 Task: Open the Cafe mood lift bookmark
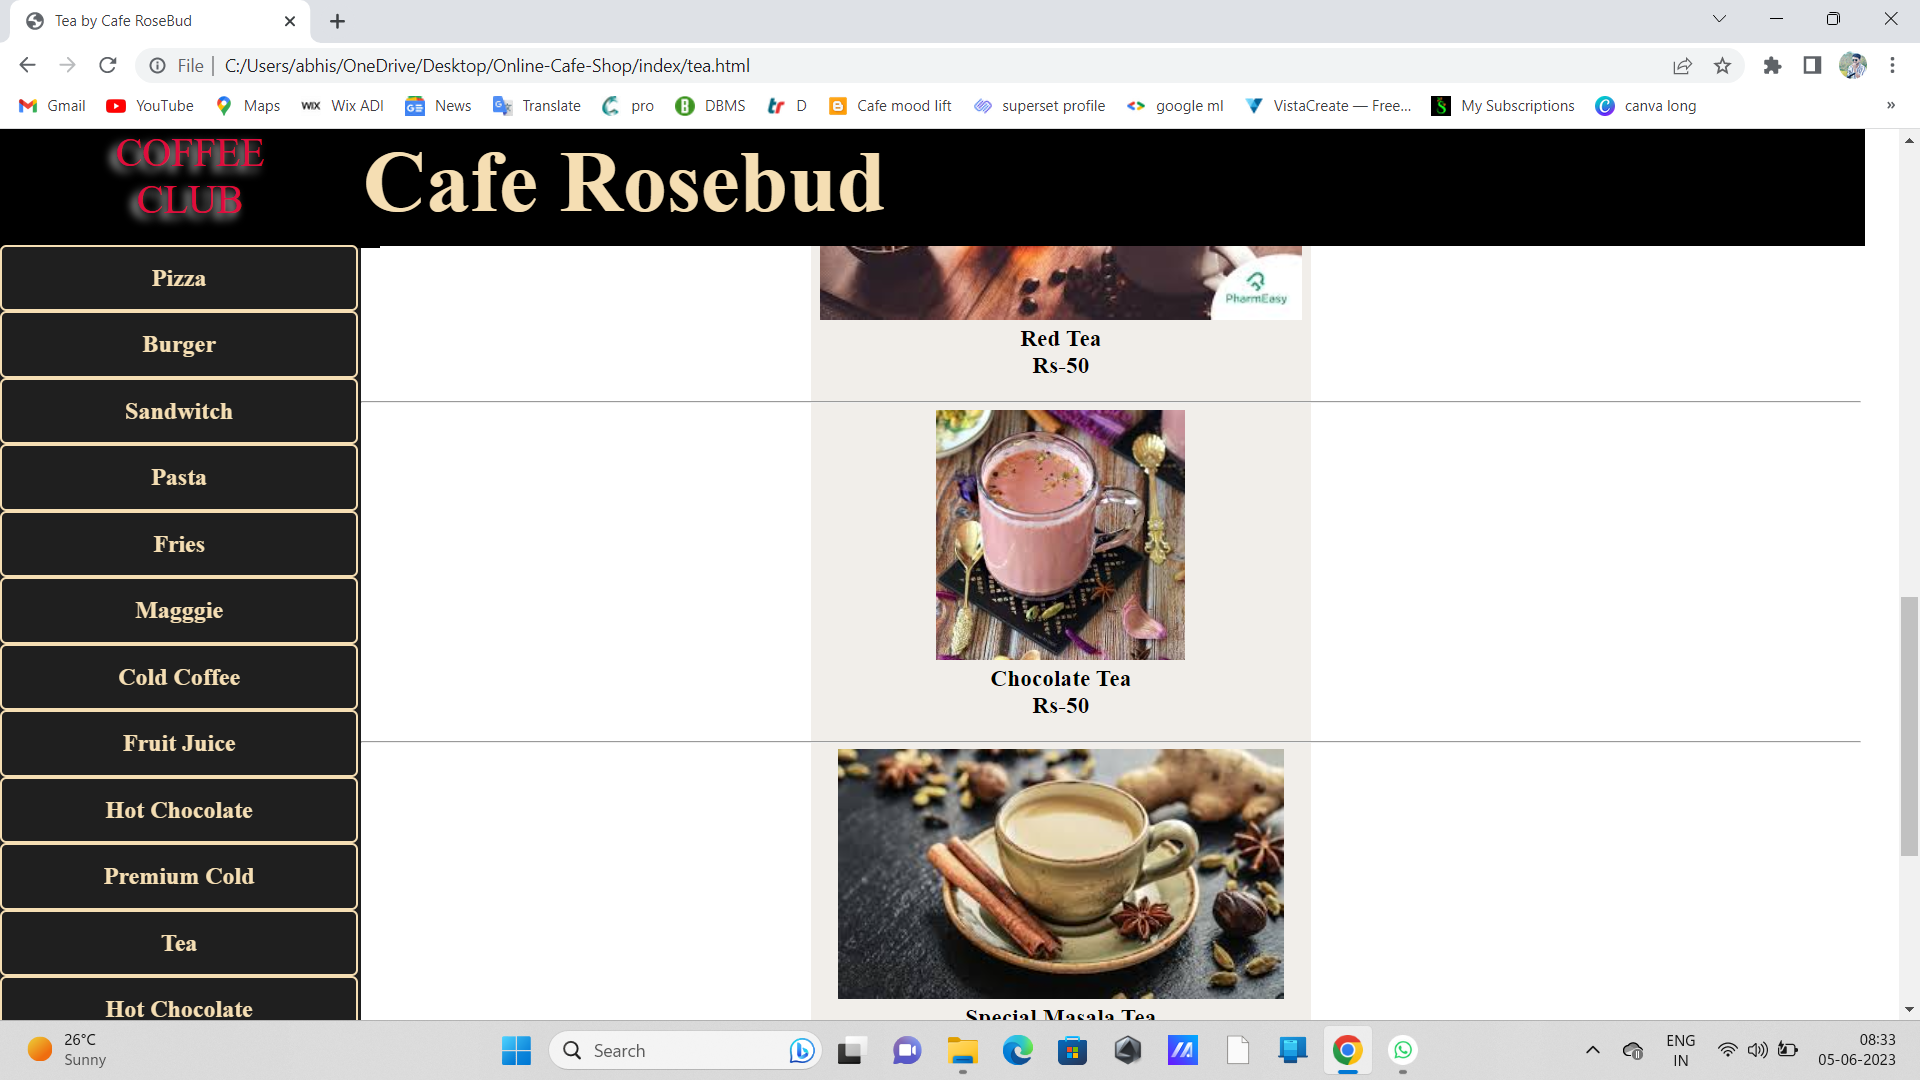tap(889, 105)
